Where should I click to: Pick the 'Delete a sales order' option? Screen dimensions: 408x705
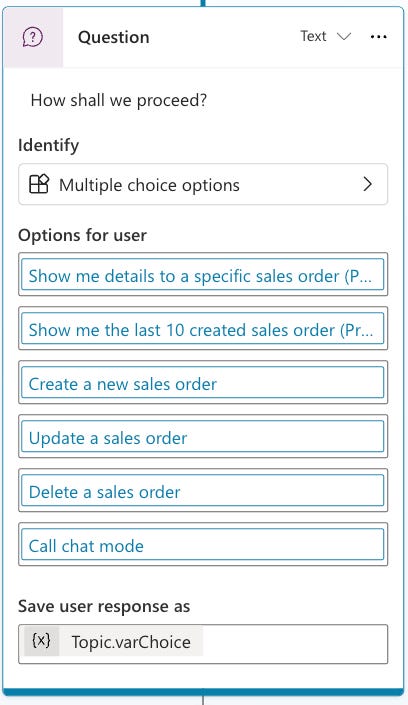pos(203,491)
